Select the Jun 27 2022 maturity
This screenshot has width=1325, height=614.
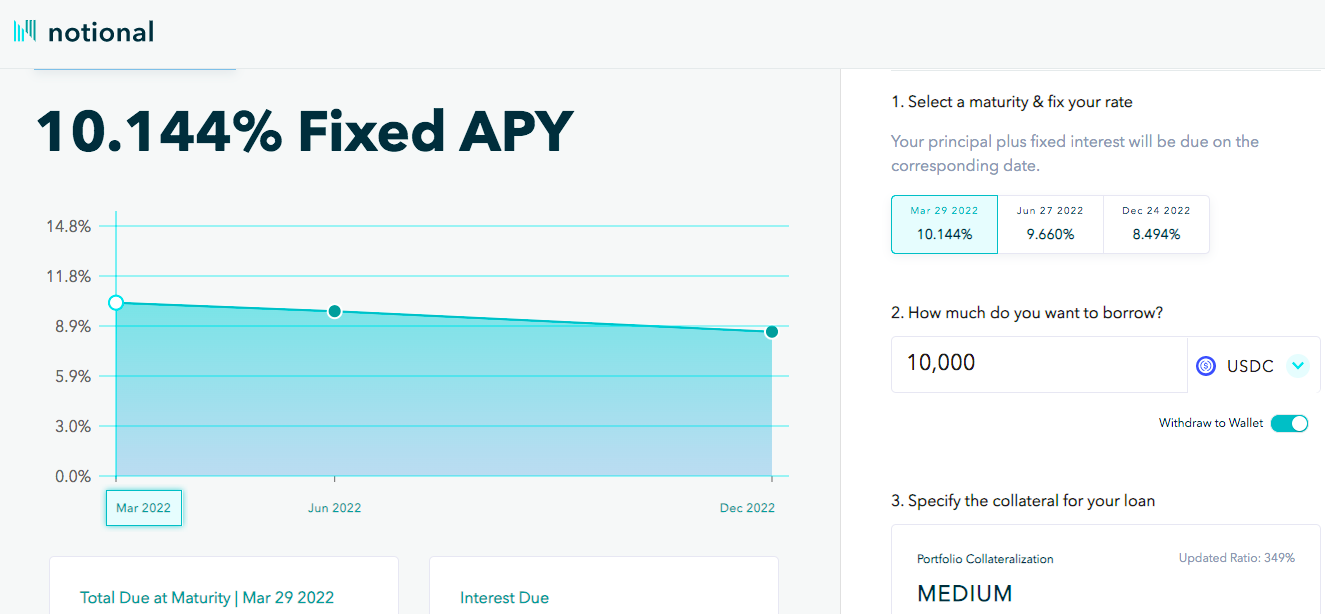tap(1050, 224)
